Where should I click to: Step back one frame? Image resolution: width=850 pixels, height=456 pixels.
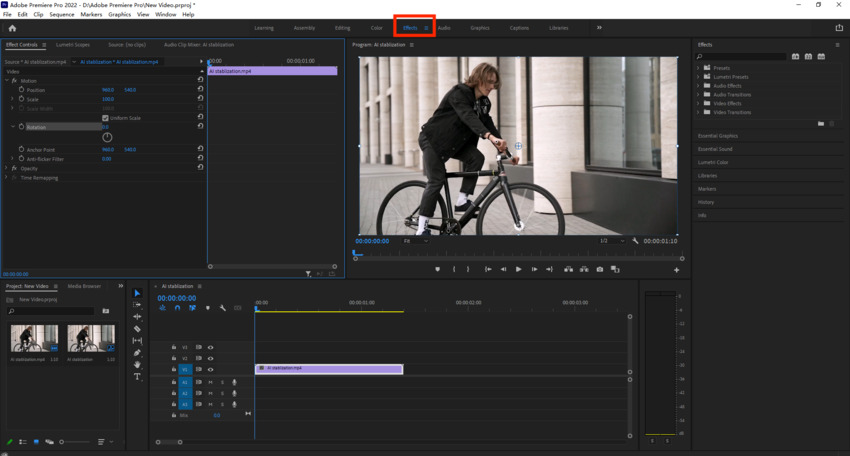[503, 269]
